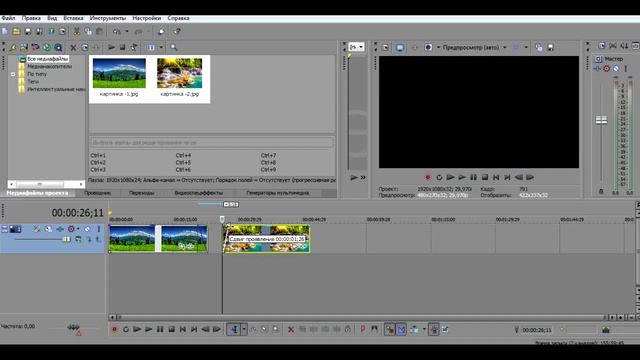The image size is (640, 360).
Task: Click the What's This help icon
Action: pos(177,31)
